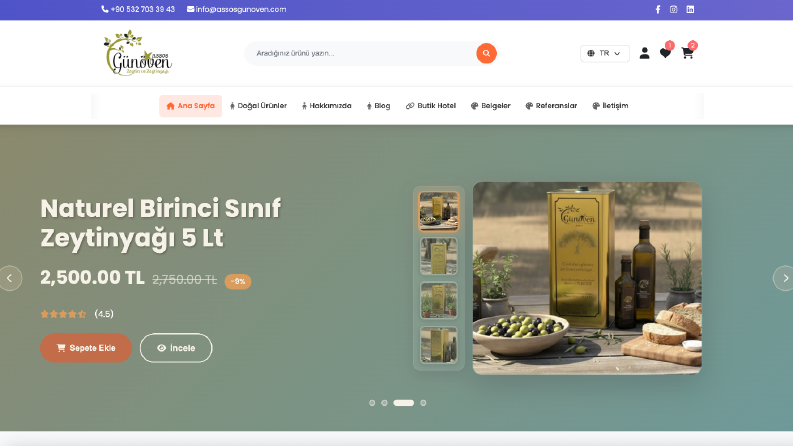Click Sepete Ekle button
Screen dimensions: 793x446
(86, 348)
